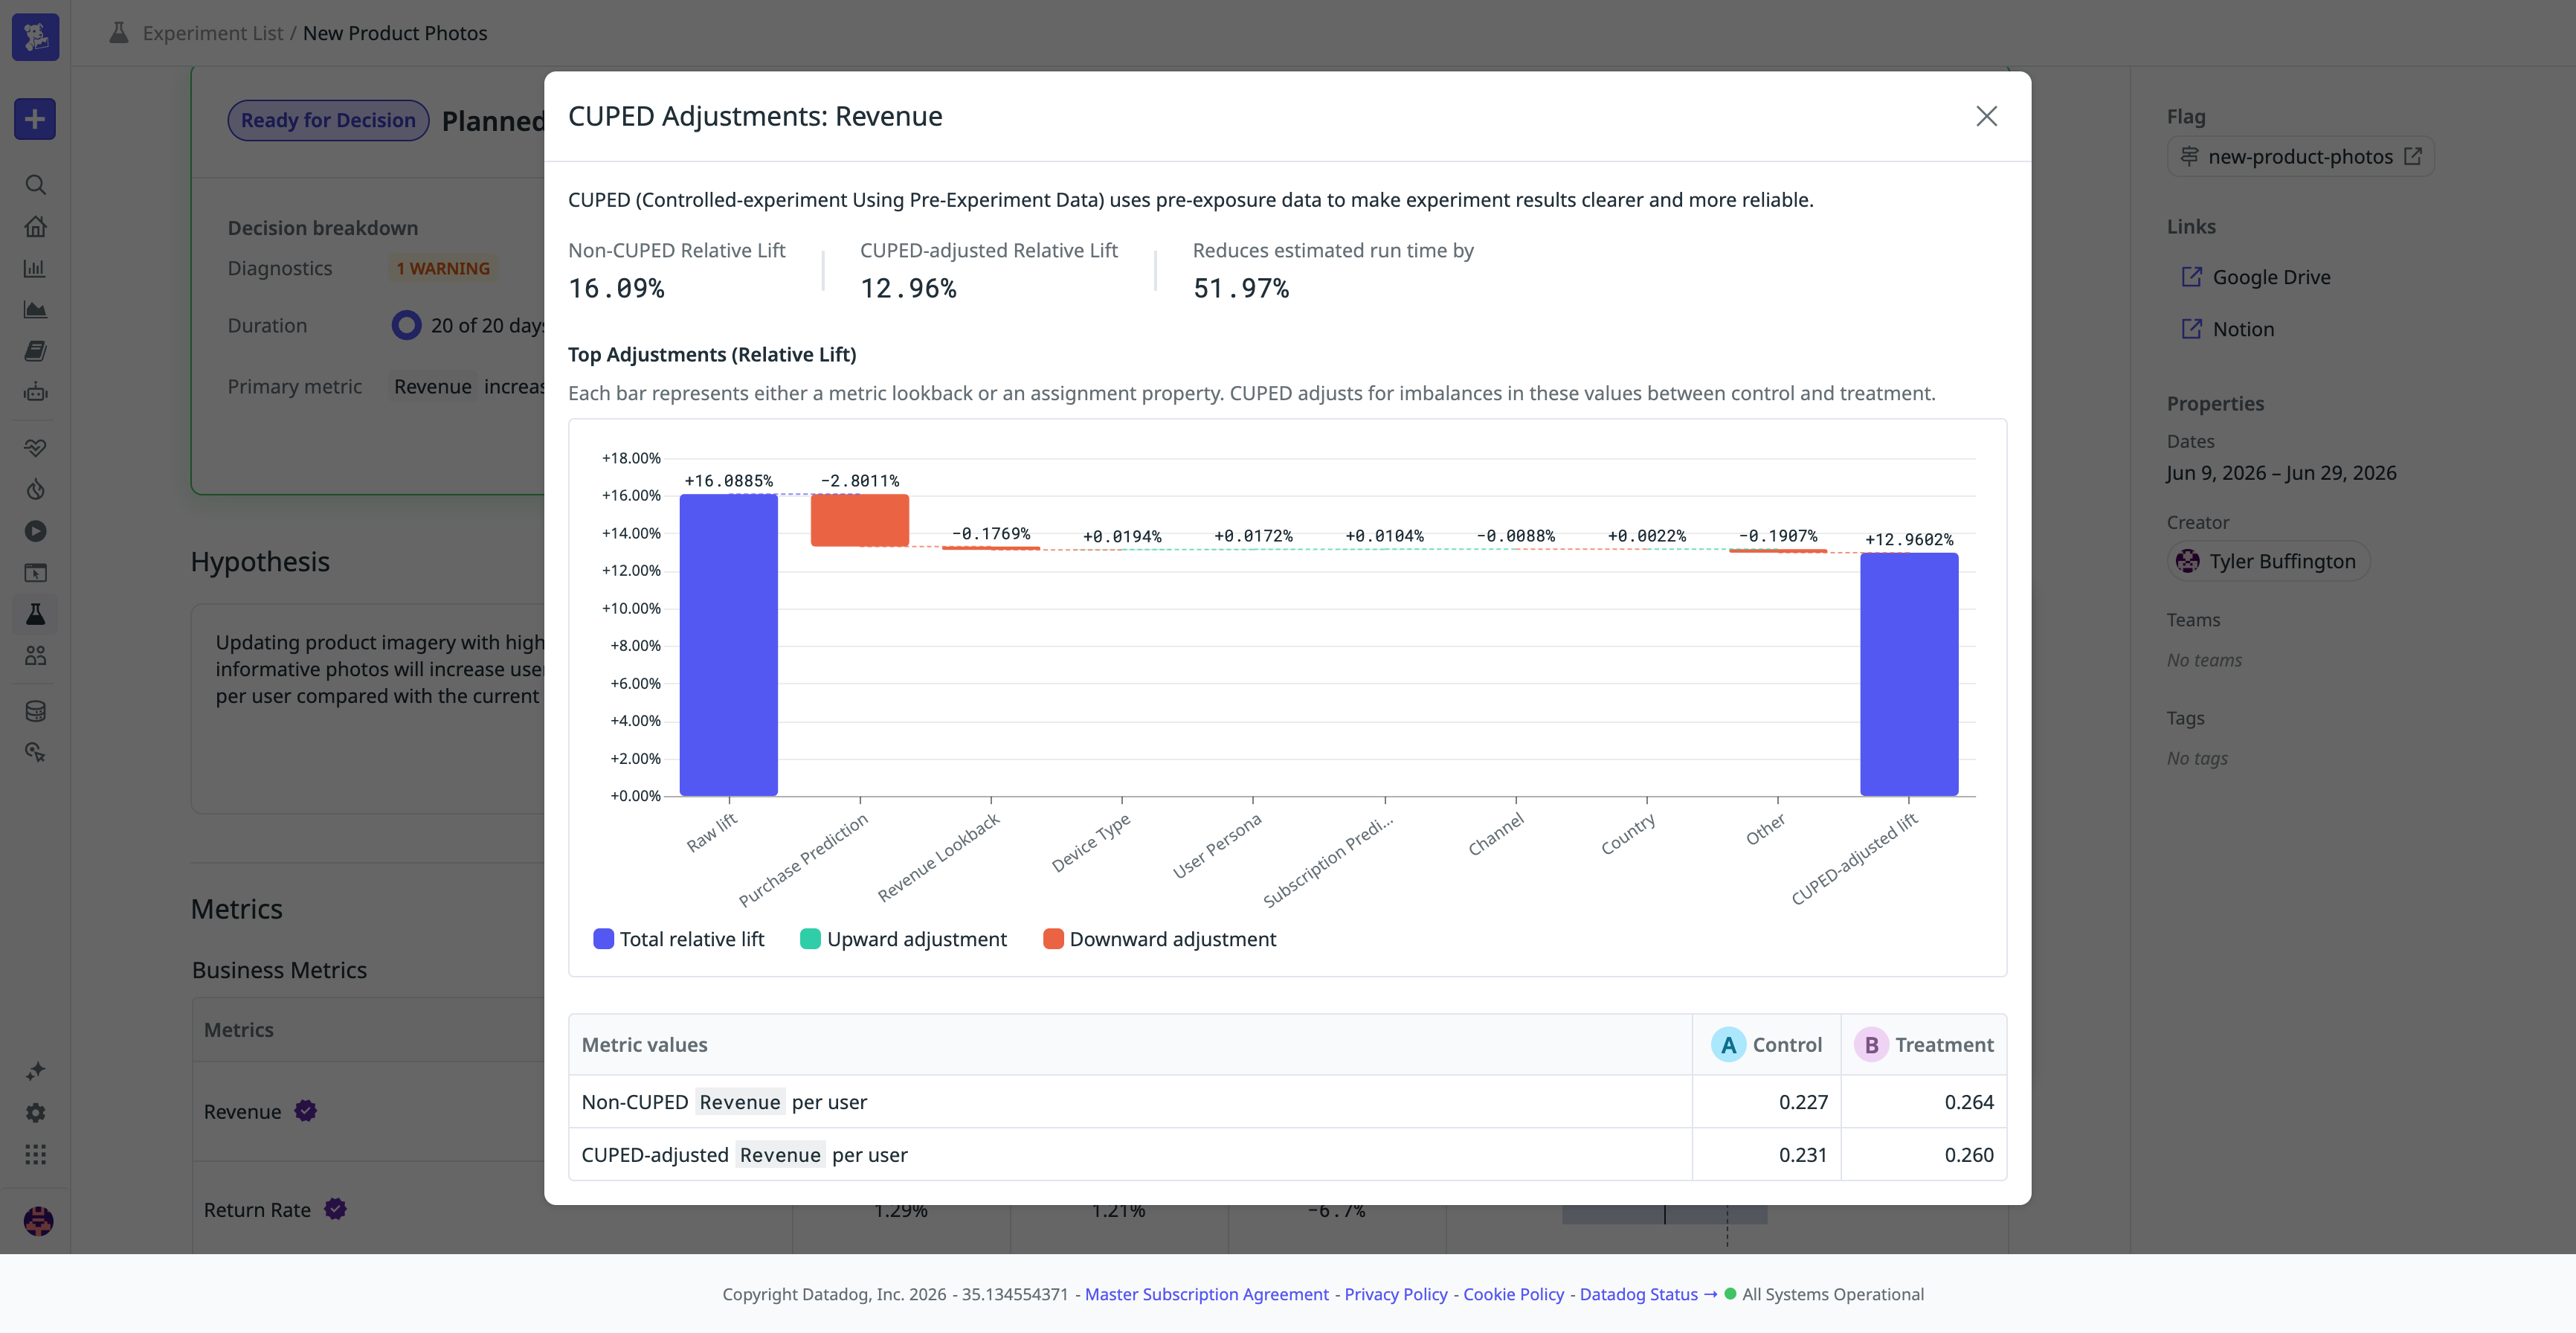Click the Experiment List breadcrumb
The height and width of the screenshot is (1333, 2576).
click(213, 33)
